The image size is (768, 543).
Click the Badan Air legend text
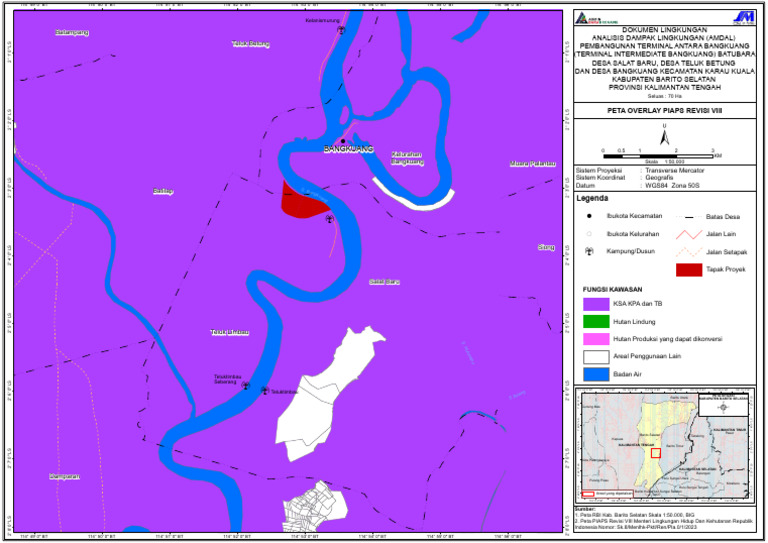coord(627,374)
